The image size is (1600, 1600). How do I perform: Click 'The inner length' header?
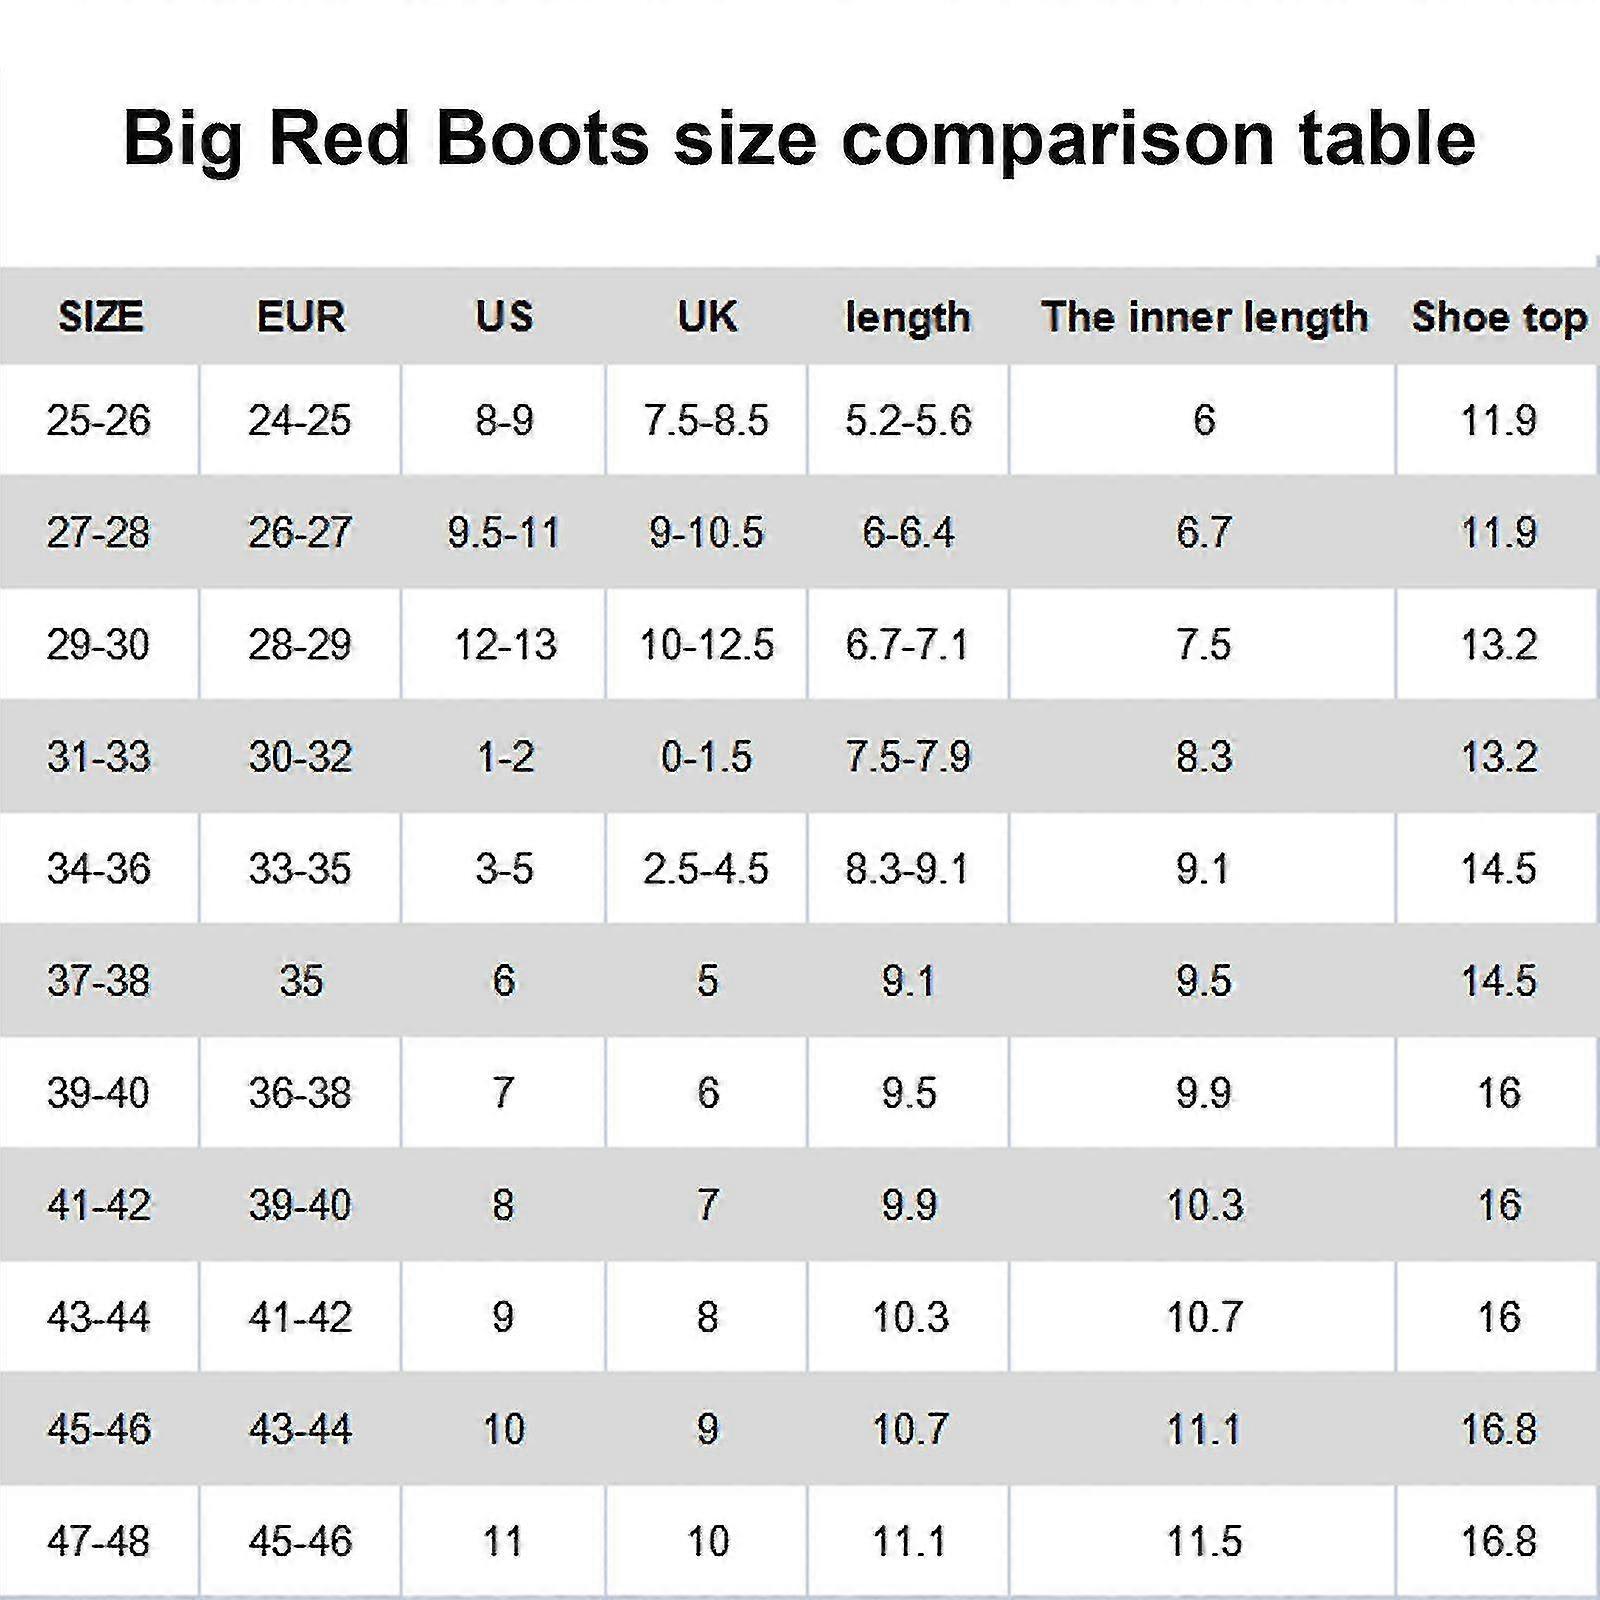(1204, 317)
